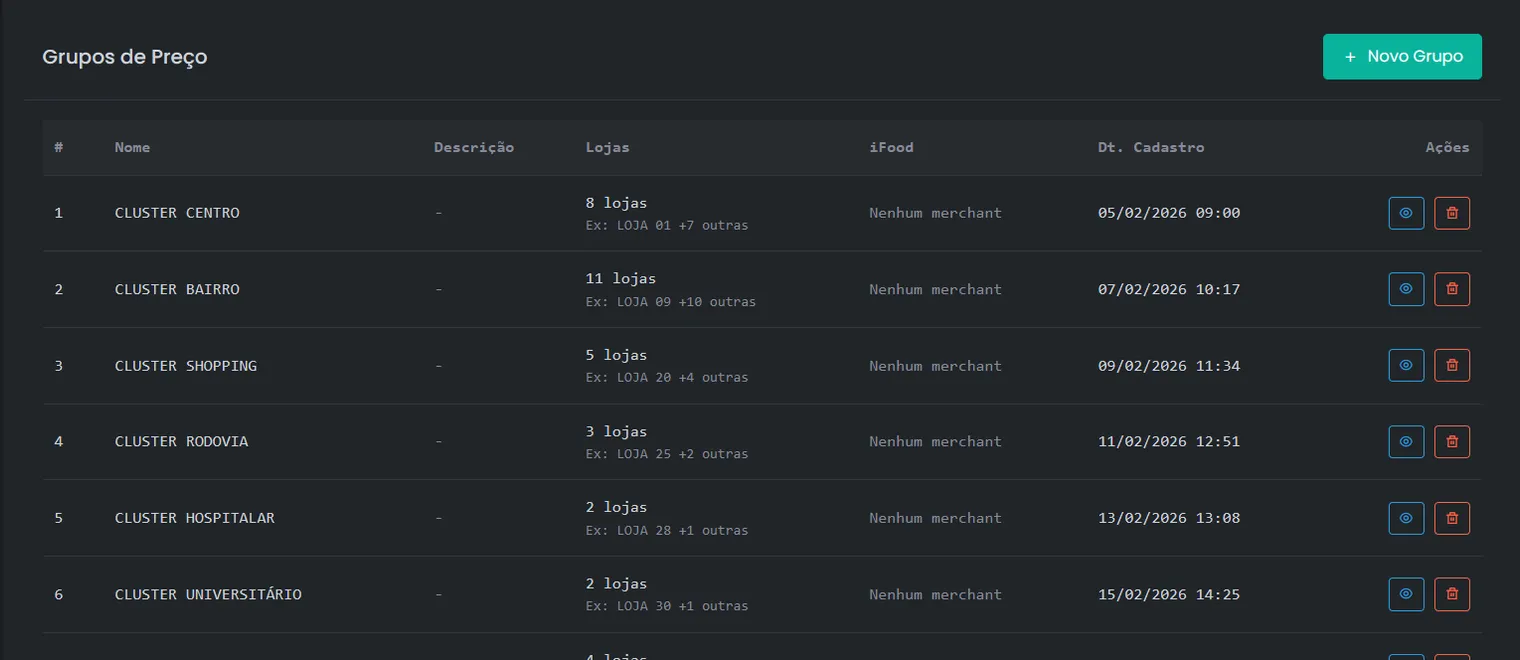1520x660 pixels.
Task: View details of CLUSTER CENTRO
Action: click(x=1406, y=213)
